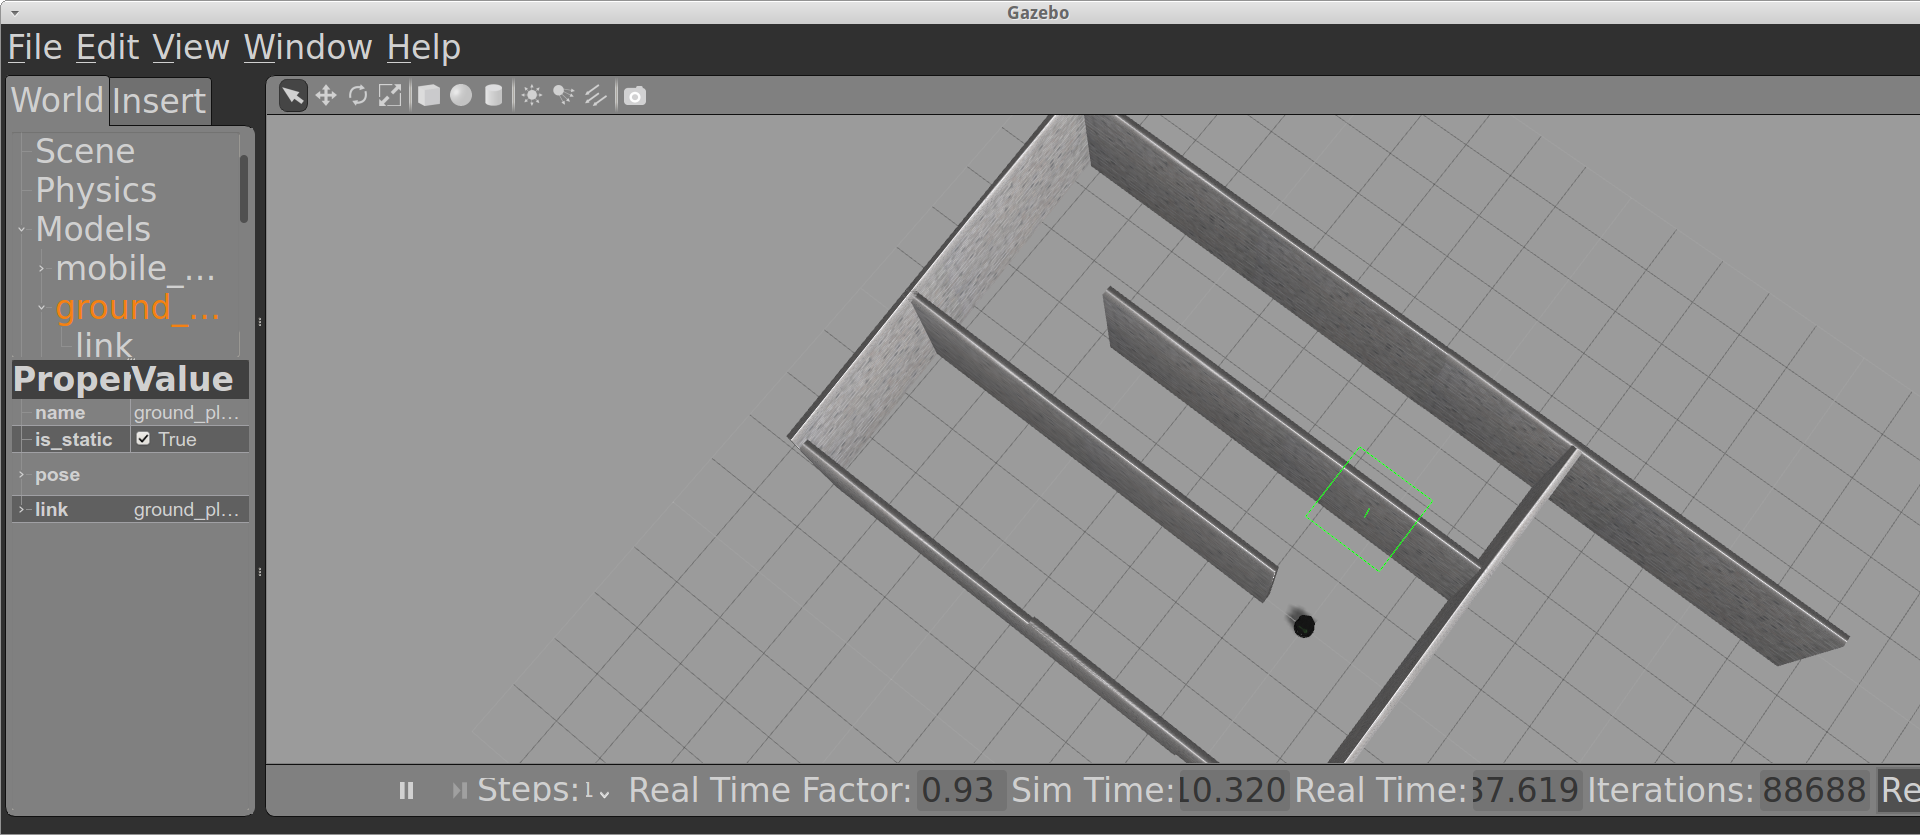Activate the translate mode tool
Viewport: 1920px width, 835px height.
pyautogui.click(x=325, y=96)
